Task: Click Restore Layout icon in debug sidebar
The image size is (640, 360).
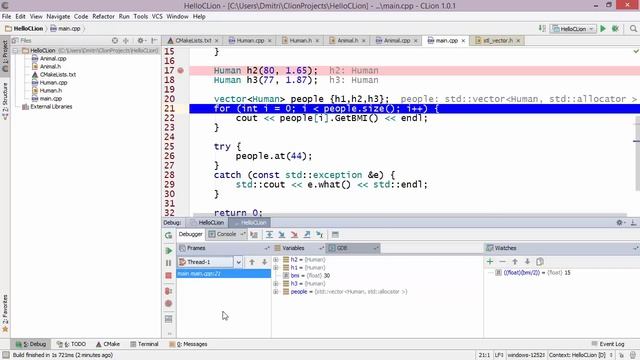Action: (169, 319)
